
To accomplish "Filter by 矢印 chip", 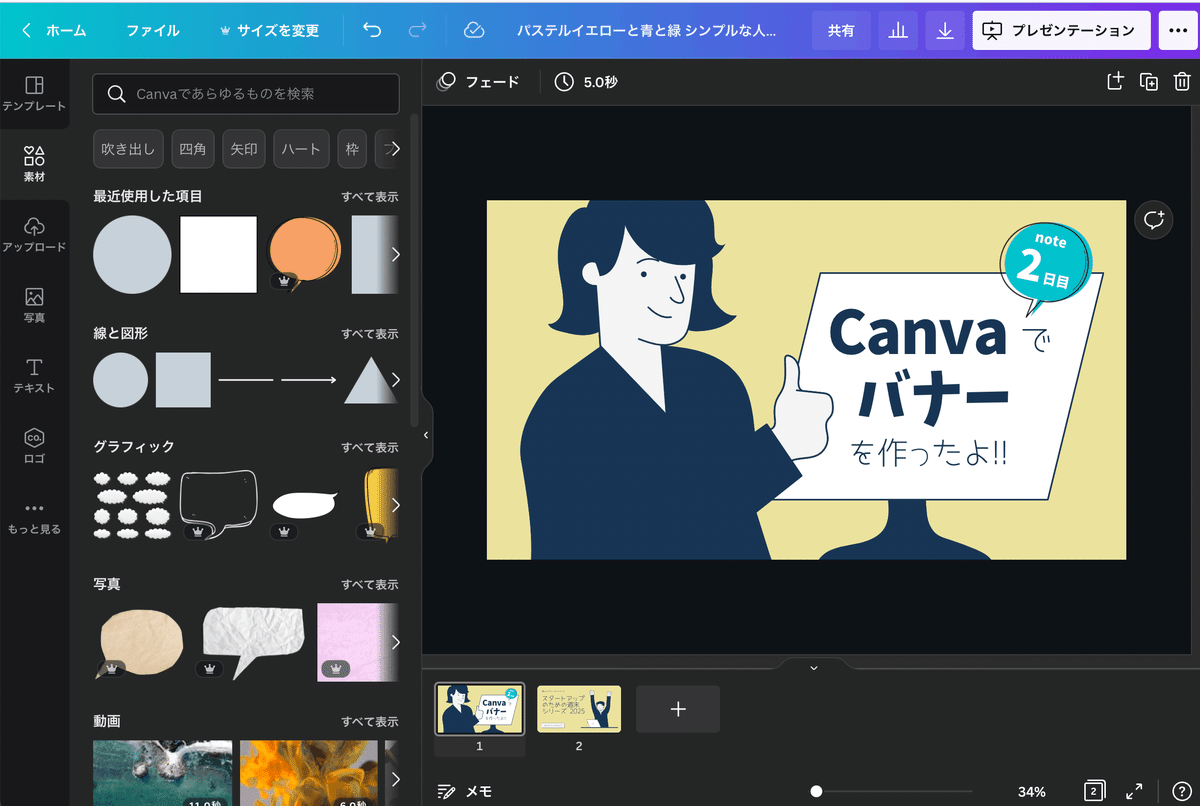I will coord(244,149).
